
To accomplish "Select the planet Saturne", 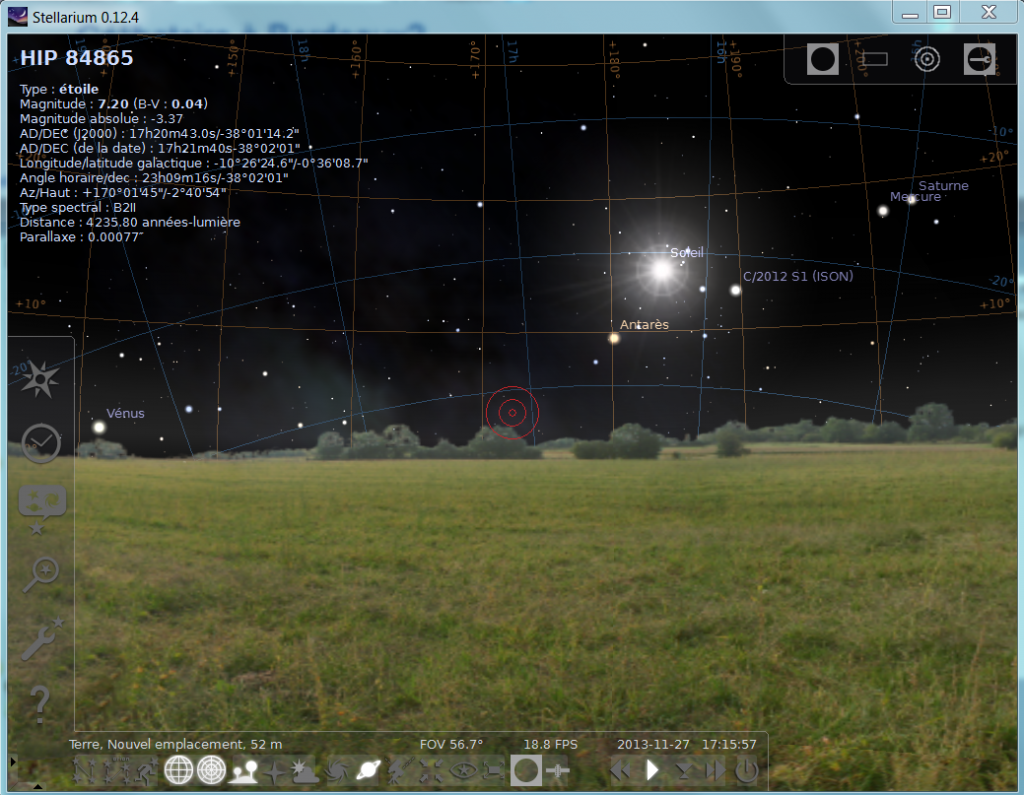I will (x=912, y=199).
